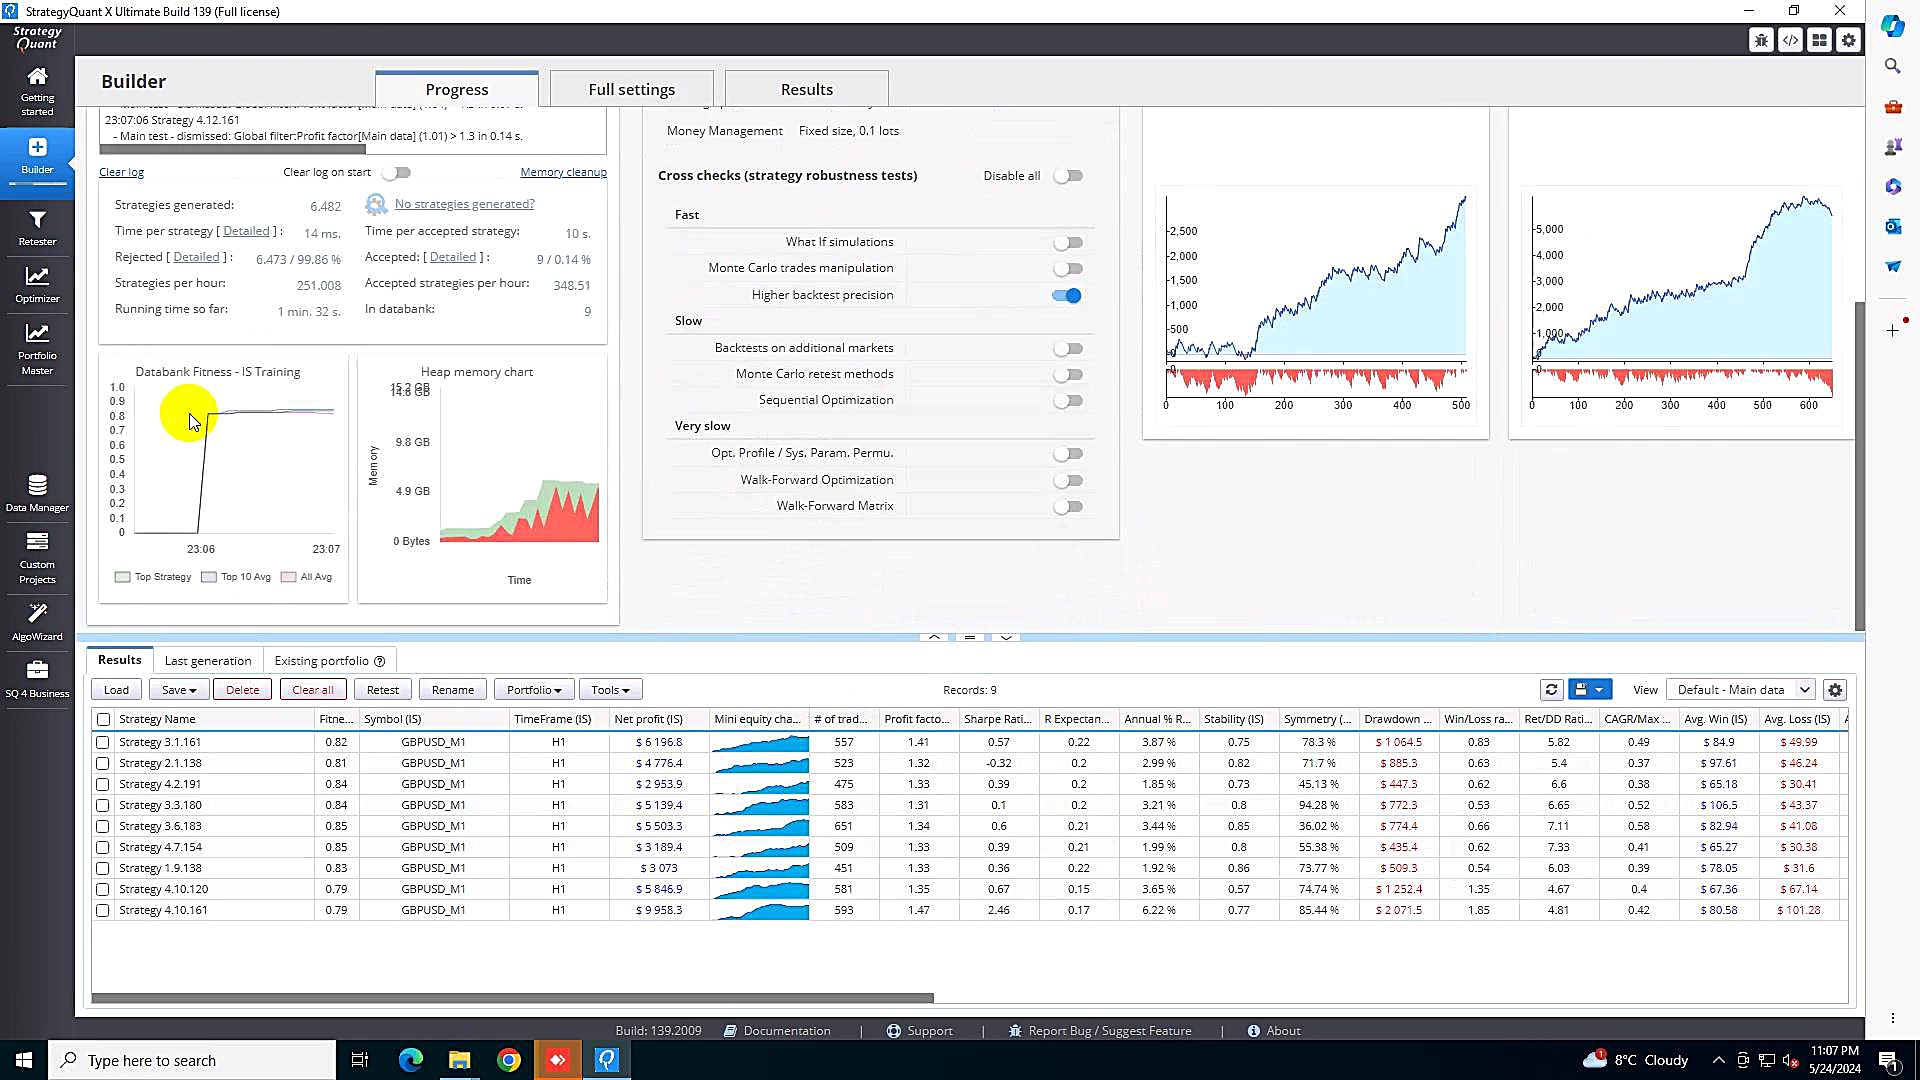Open Custom Projects module
1920x1080 pixels.
click(x=37, y=557)
